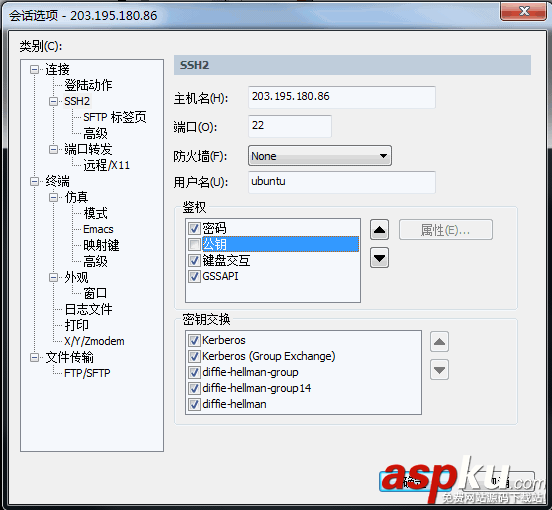Collapse the 连接 tree node
The width and height of the screenshot is (552, 510).
[34, 69]
